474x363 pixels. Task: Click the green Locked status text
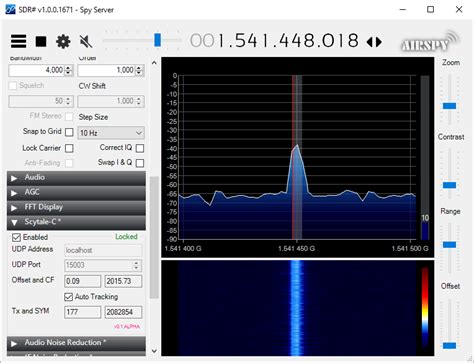(x=126, y=237)
